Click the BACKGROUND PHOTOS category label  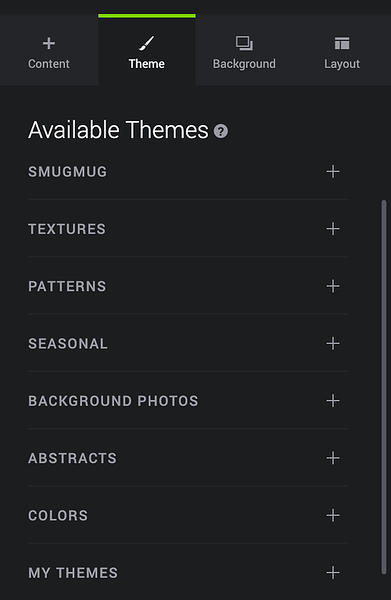click(113, 401)
